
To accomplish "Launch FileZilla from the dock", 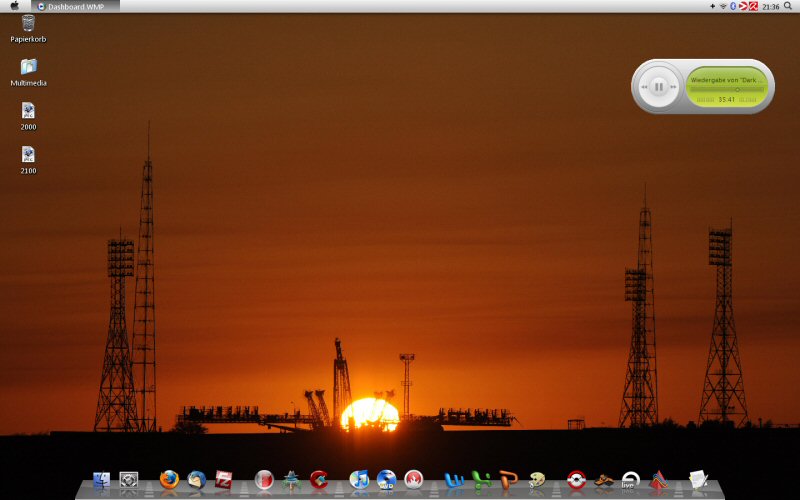I will point(223,479).
